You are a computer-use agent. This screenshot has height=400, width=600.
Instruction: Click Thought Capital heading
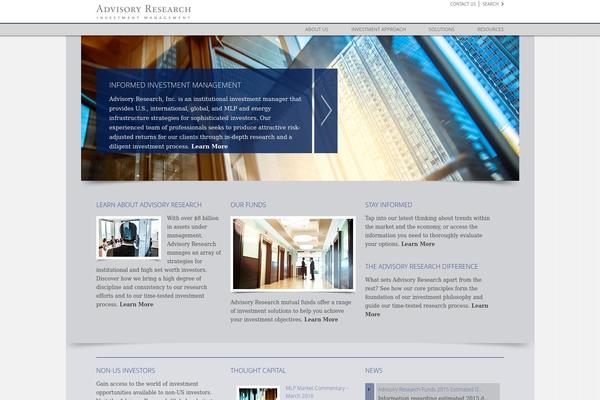click(258, 371)
